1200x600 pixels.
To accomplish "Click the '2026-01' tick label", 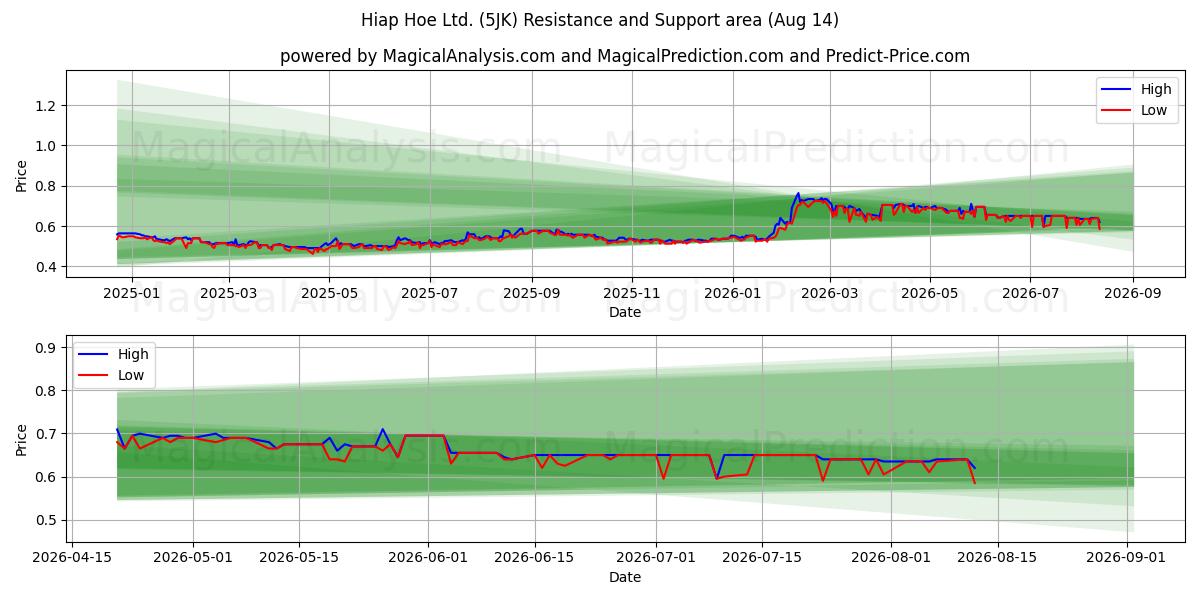I will [733, 293].
